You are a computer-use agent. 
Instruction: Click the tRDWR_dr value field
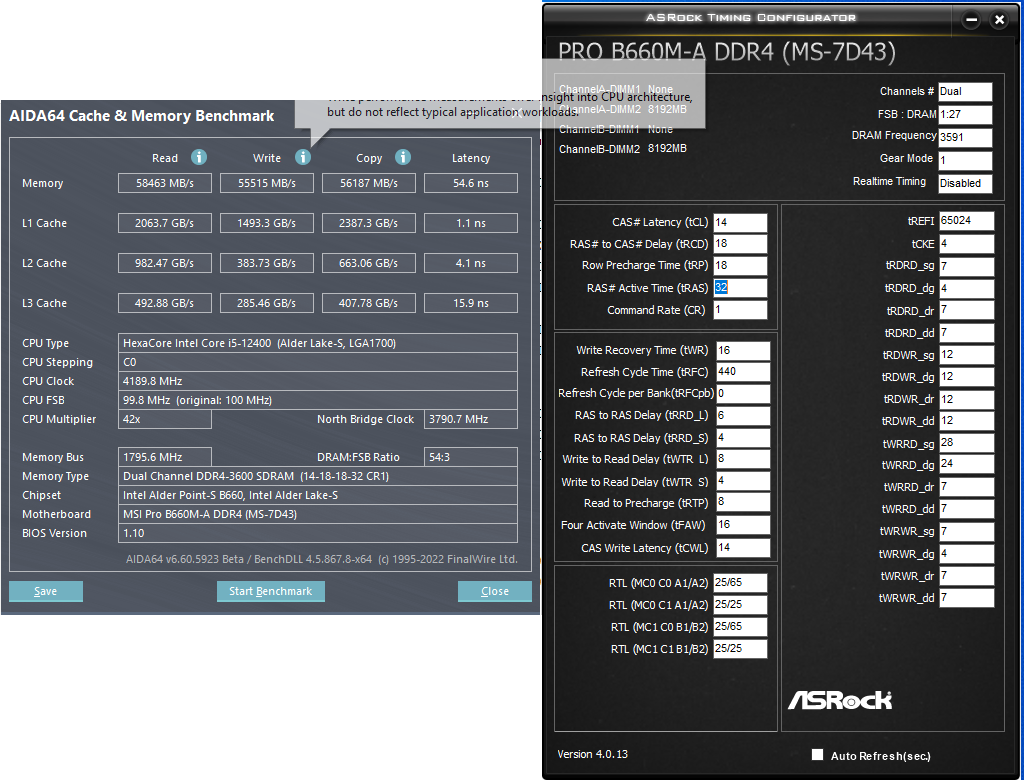pos(967,400)
